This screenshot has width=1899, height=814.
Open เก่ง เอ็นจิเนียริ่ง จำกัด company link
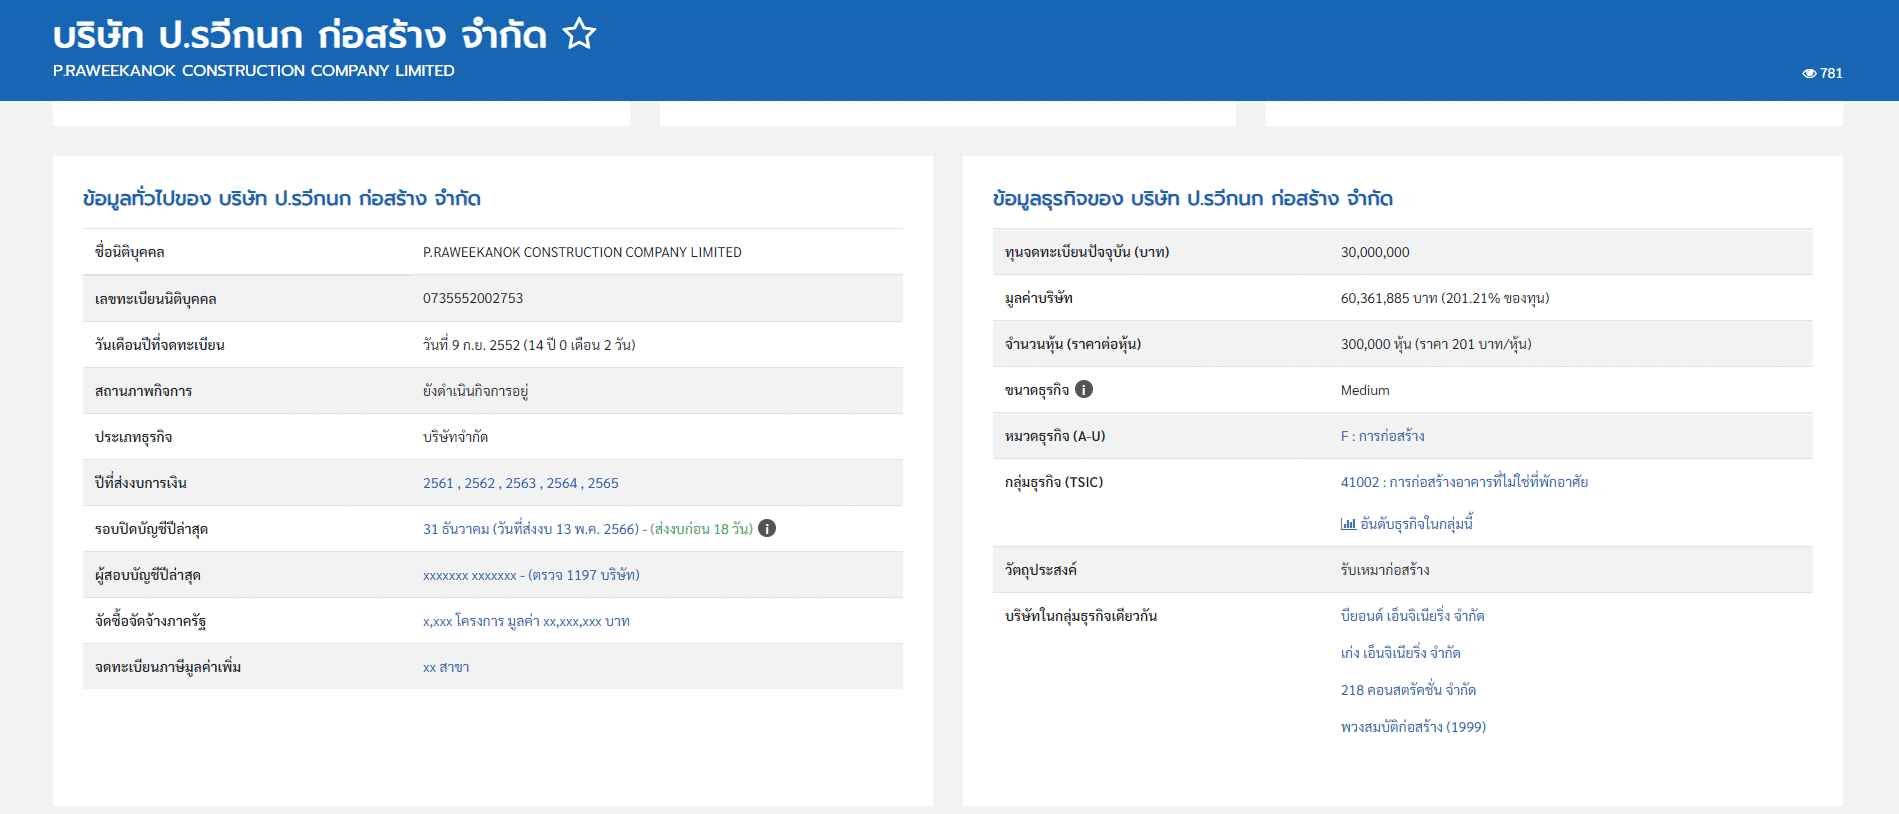1400,653
